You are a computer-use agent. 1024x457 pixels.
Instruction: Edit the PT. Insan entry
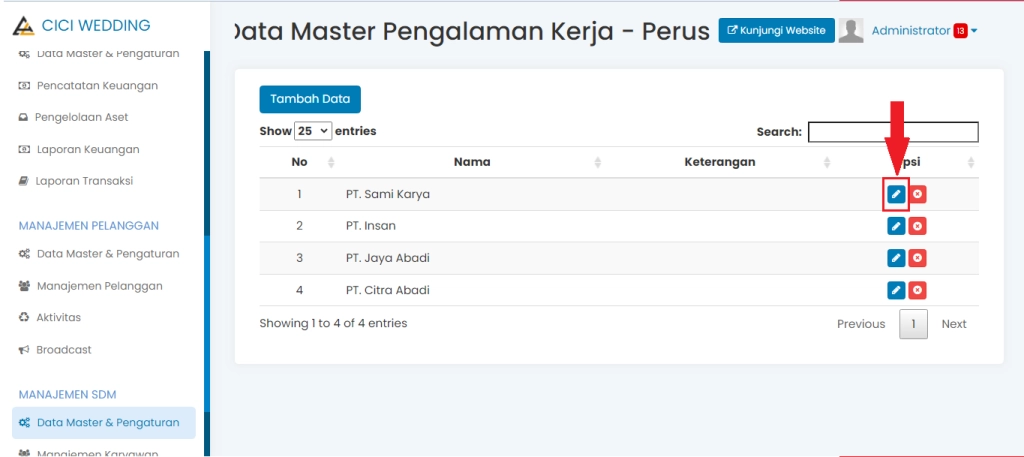(x=897, y=226)
